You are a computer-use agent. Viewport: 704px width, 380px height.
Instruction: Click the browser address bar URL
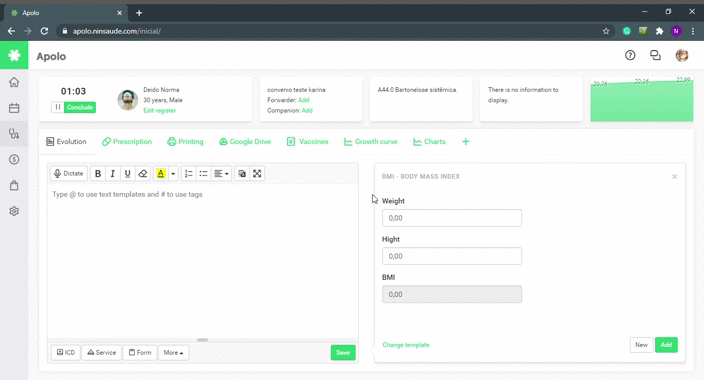(x=117, y=31)
